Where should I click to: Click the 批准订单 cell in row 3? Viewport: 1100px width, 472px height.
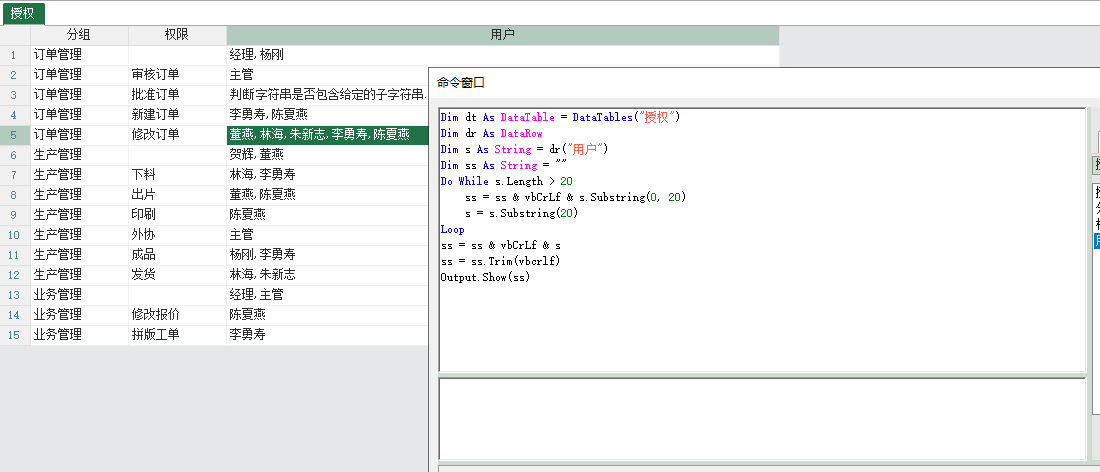coord(156,95)
